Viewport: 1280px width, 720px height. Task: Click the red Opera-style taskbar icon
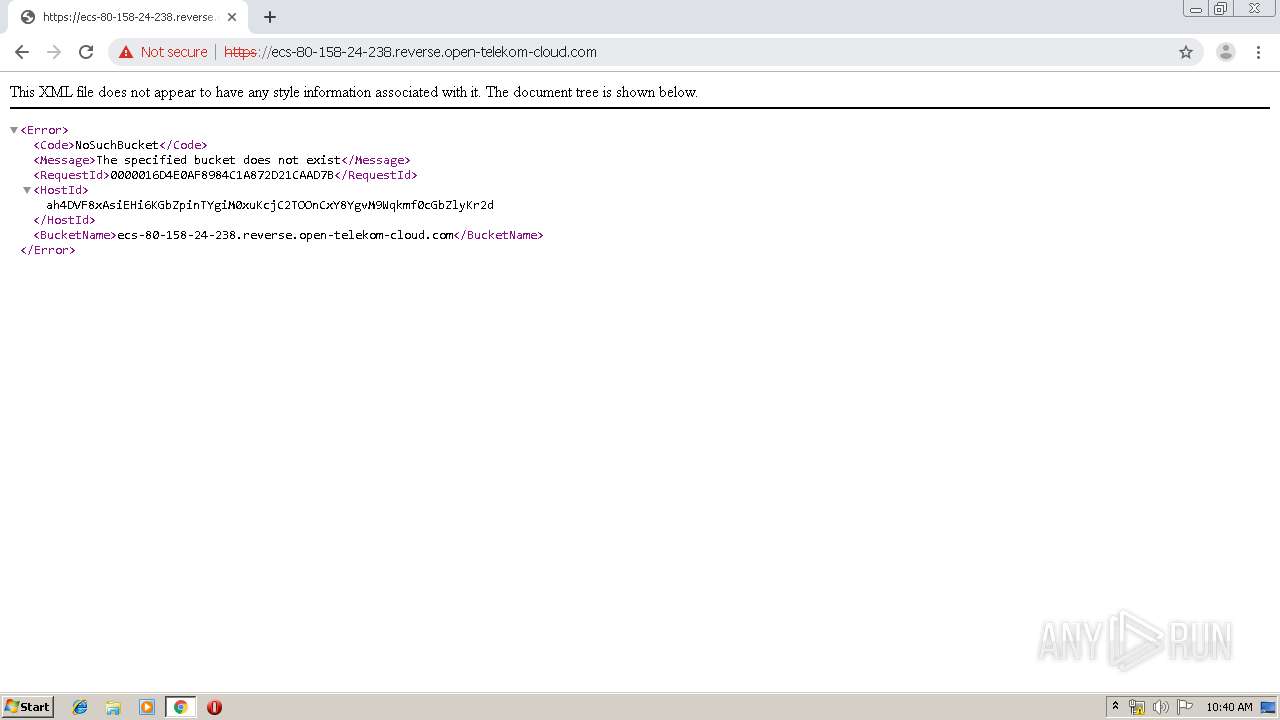214,707
